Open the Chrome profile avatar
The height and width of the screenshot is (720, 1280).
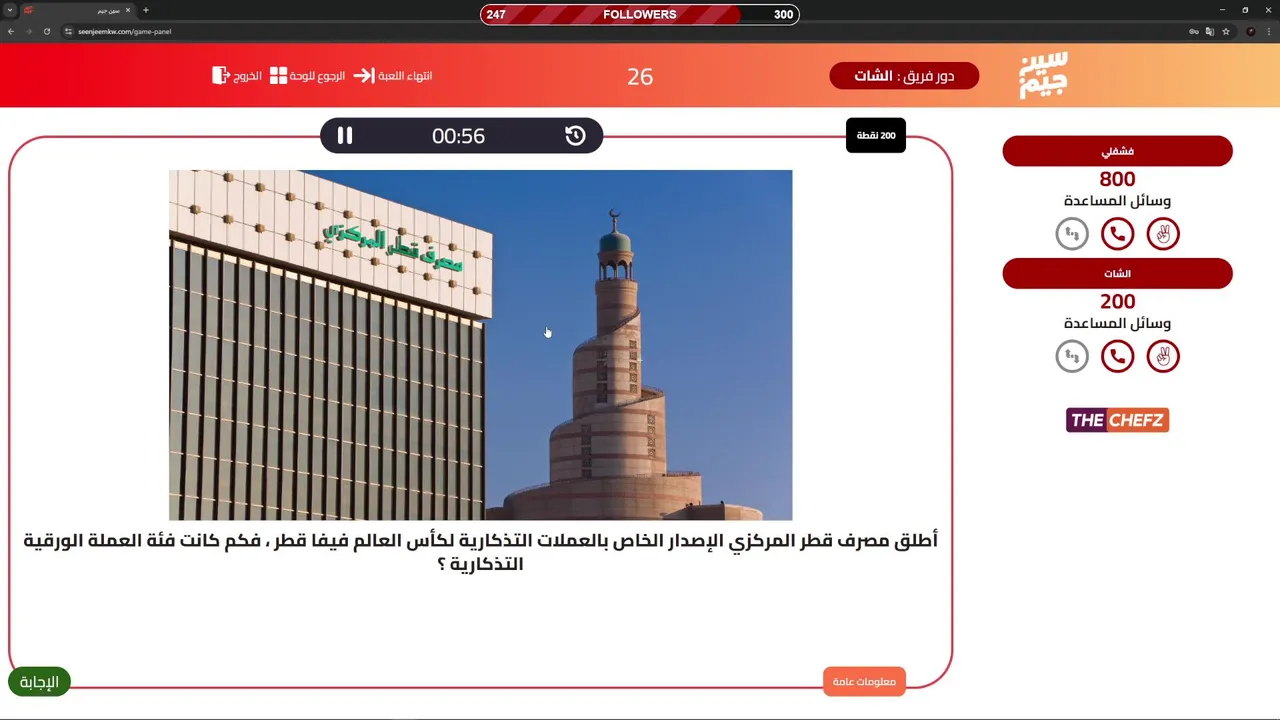1251,31
